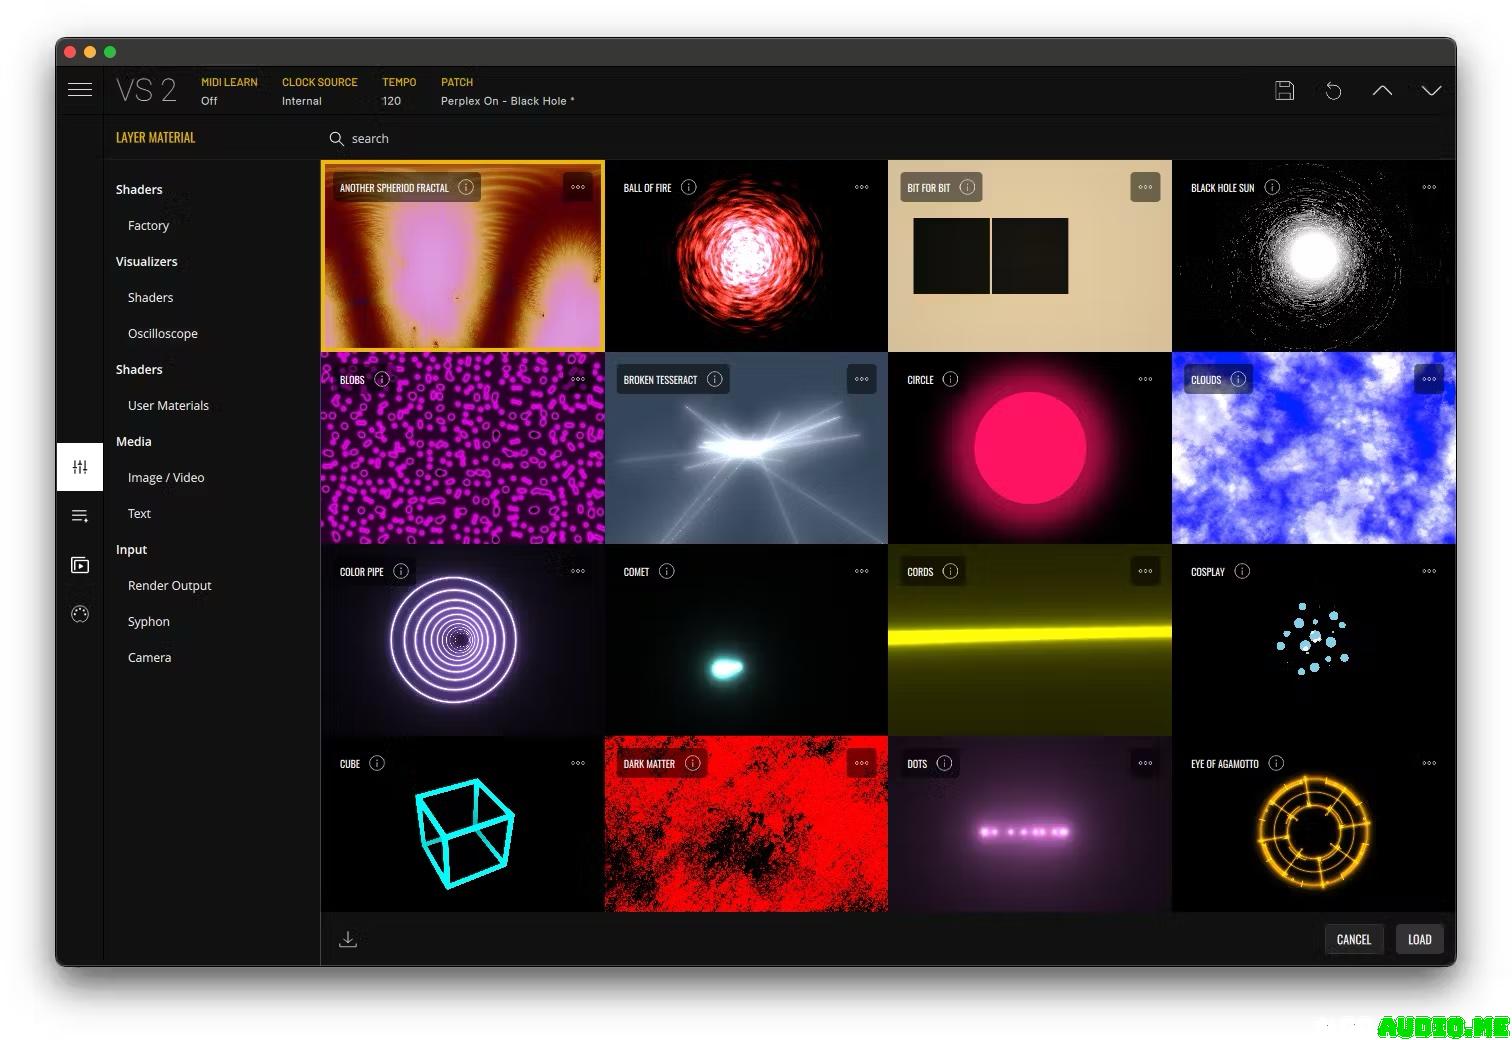The height and width of the screenshot is (1040, 1512).
Task: Go to next patch with down chevron
Action: pyautogui.click(x=1431, y=91)
